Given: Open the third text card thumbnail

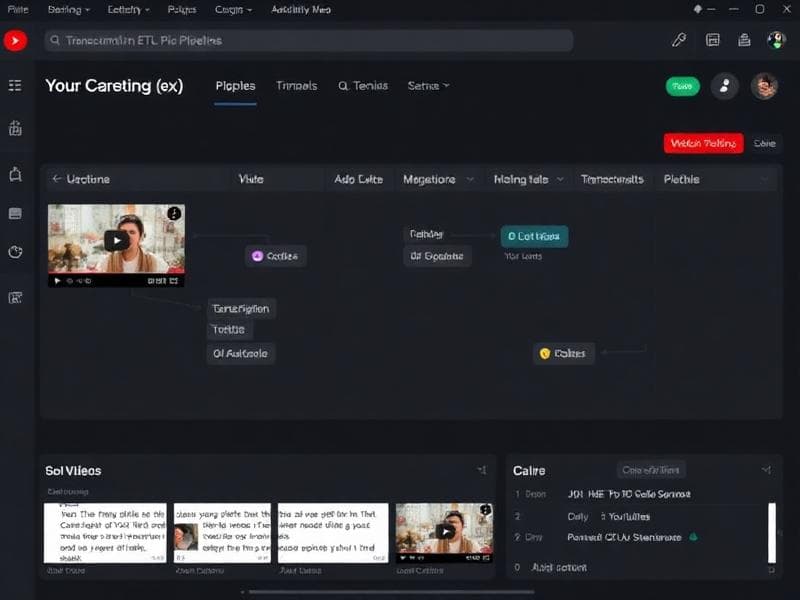Looking at the screenshot, I should (333, 533).
